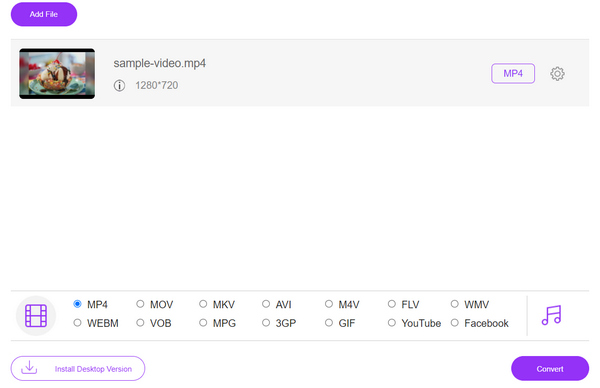Choose the Facebook preset option

pos(455,323)
